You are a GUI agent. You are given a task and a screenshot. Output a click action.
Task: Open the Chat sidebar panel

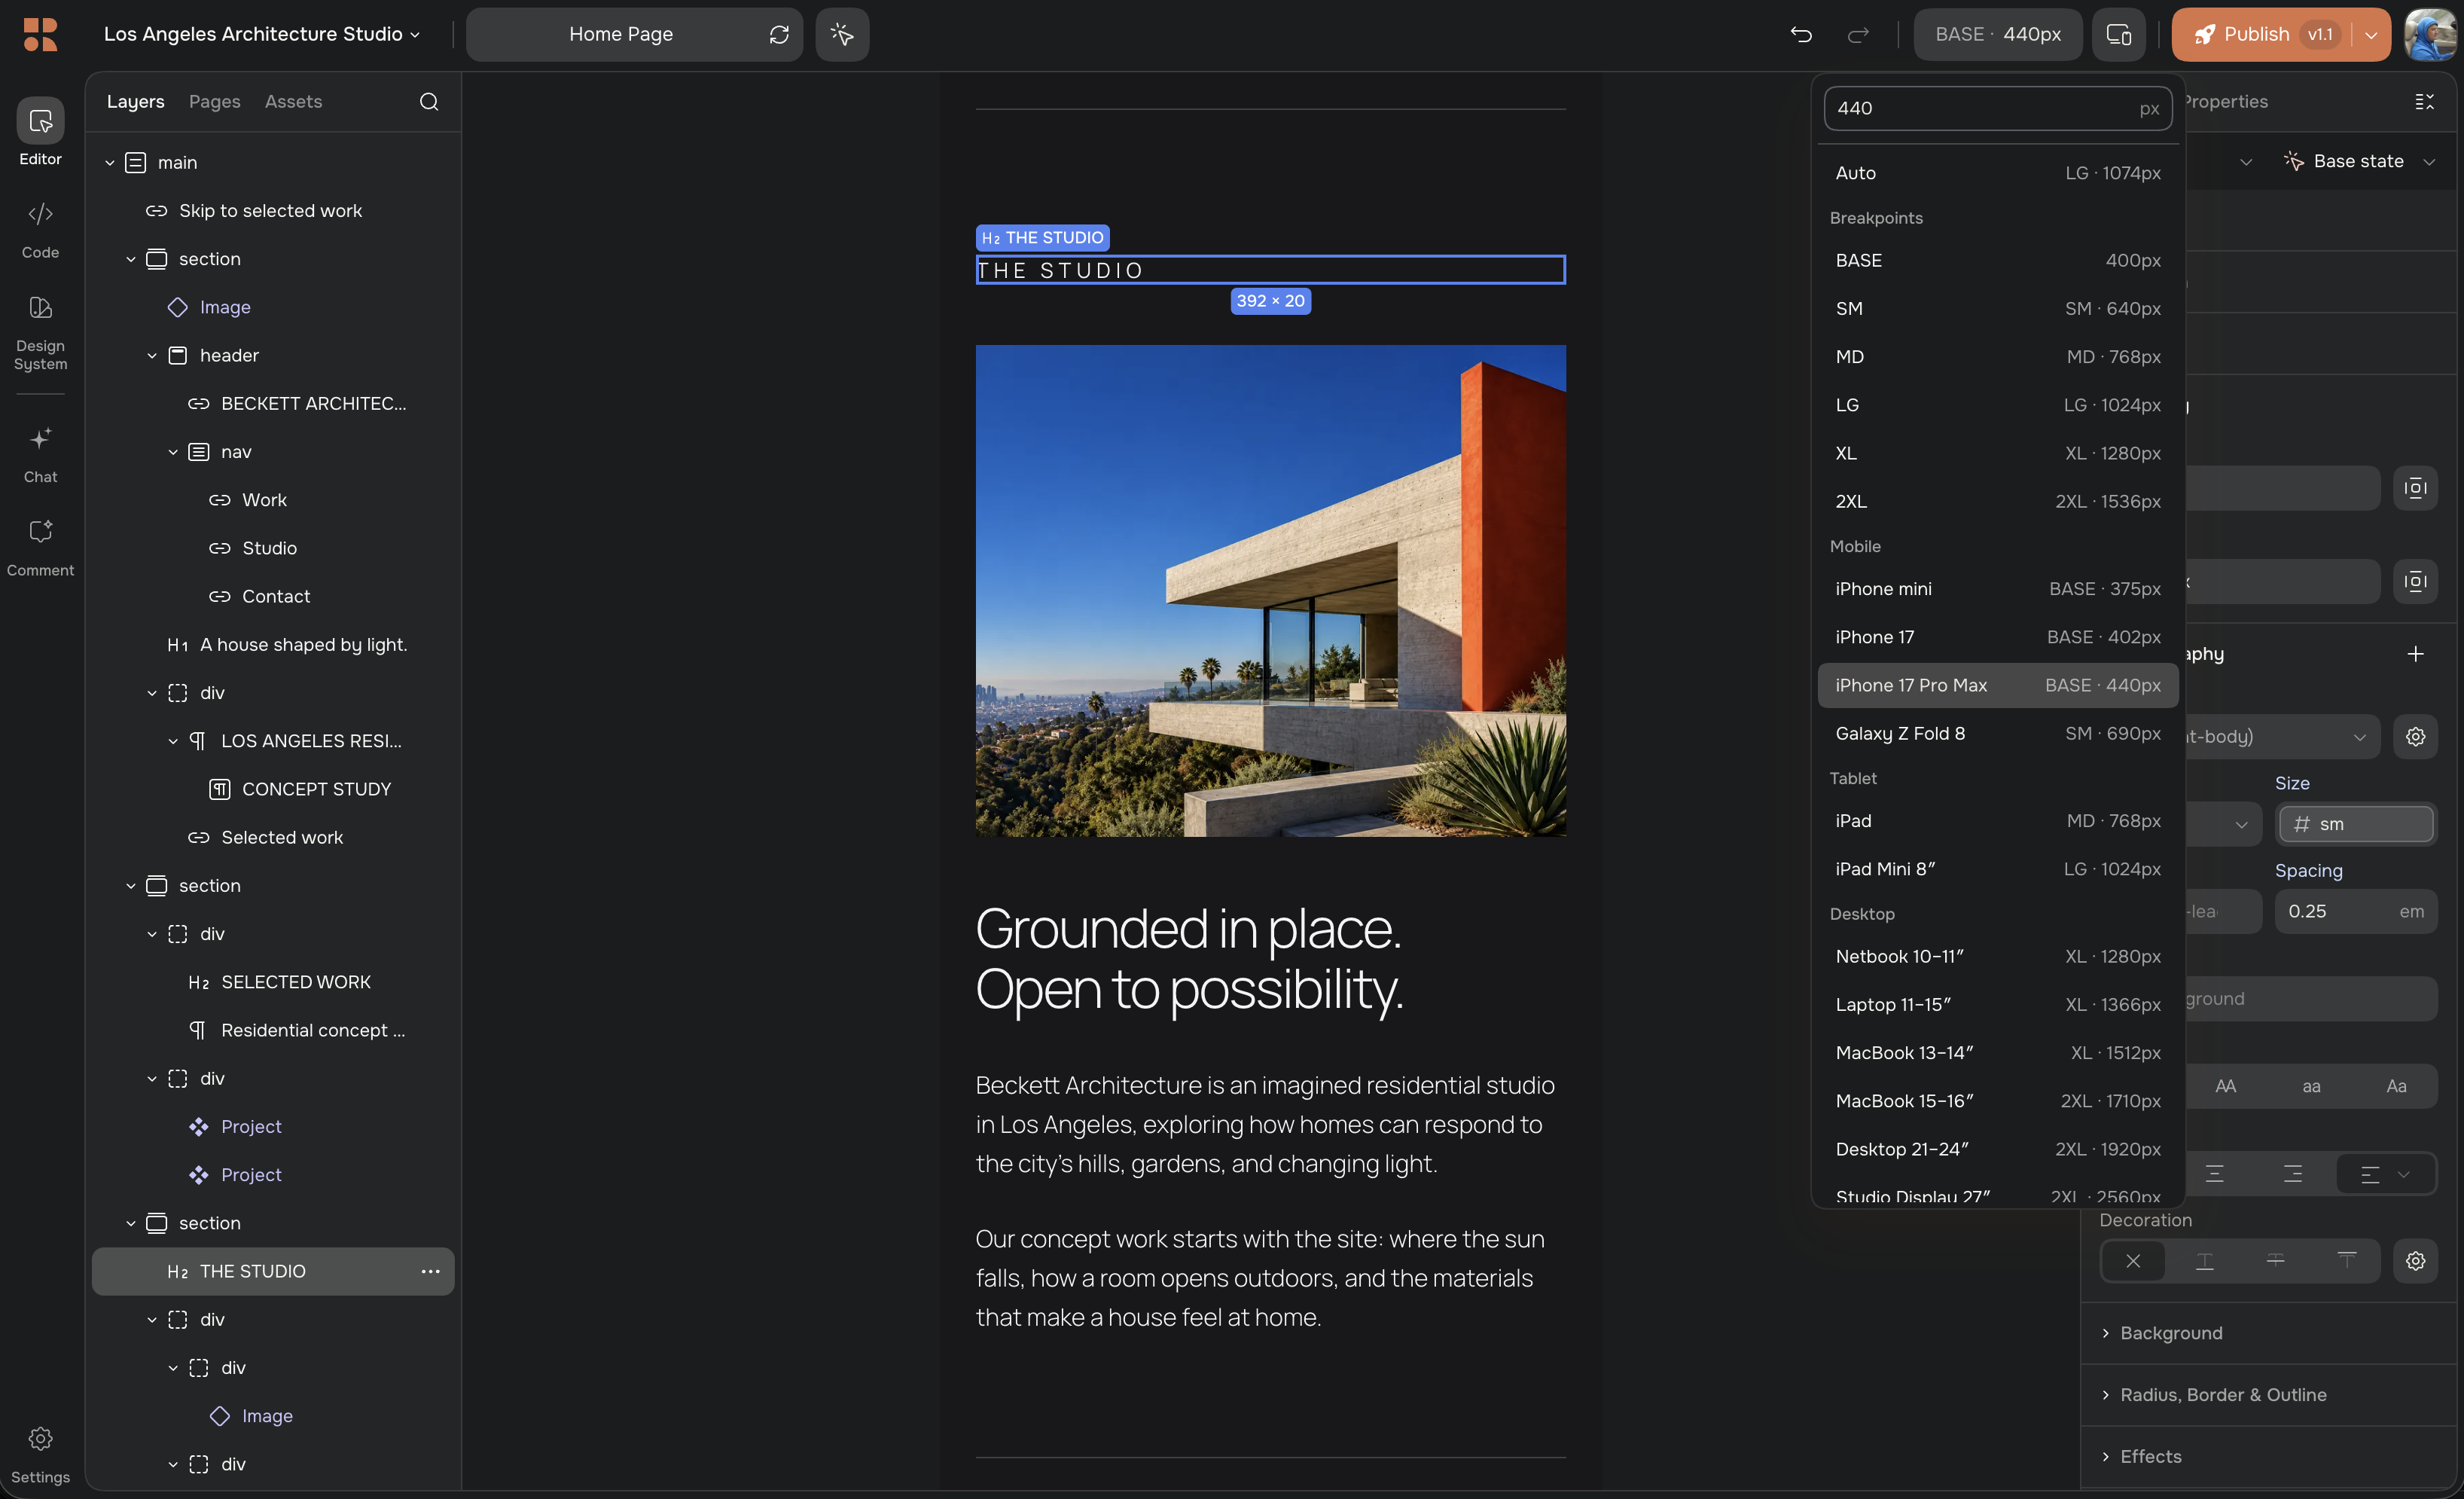40,454
